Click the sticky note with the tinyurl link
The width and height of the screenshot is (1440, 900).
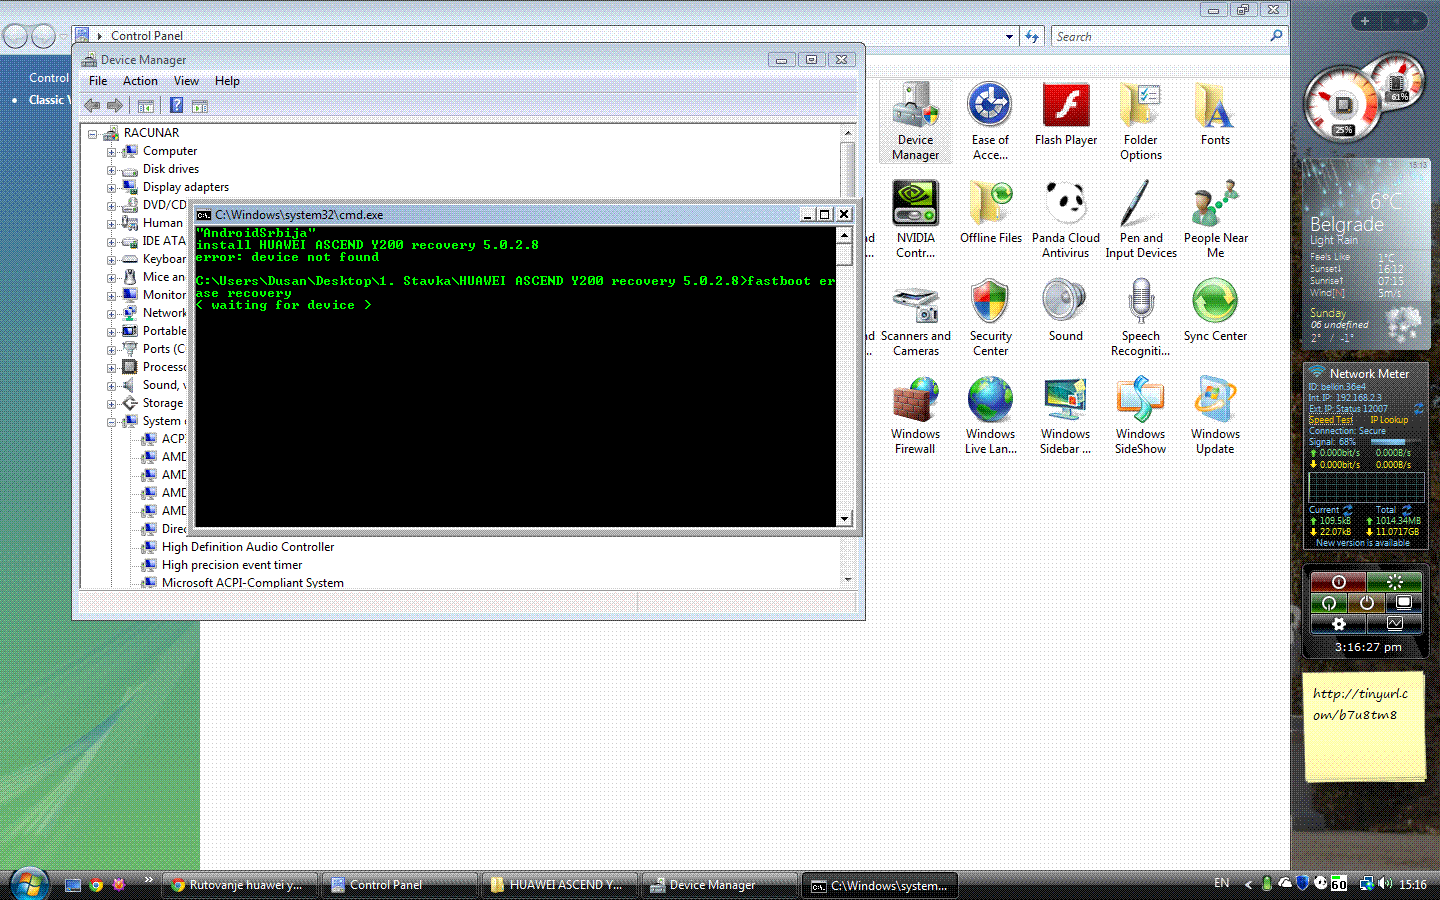(1364, 726)
